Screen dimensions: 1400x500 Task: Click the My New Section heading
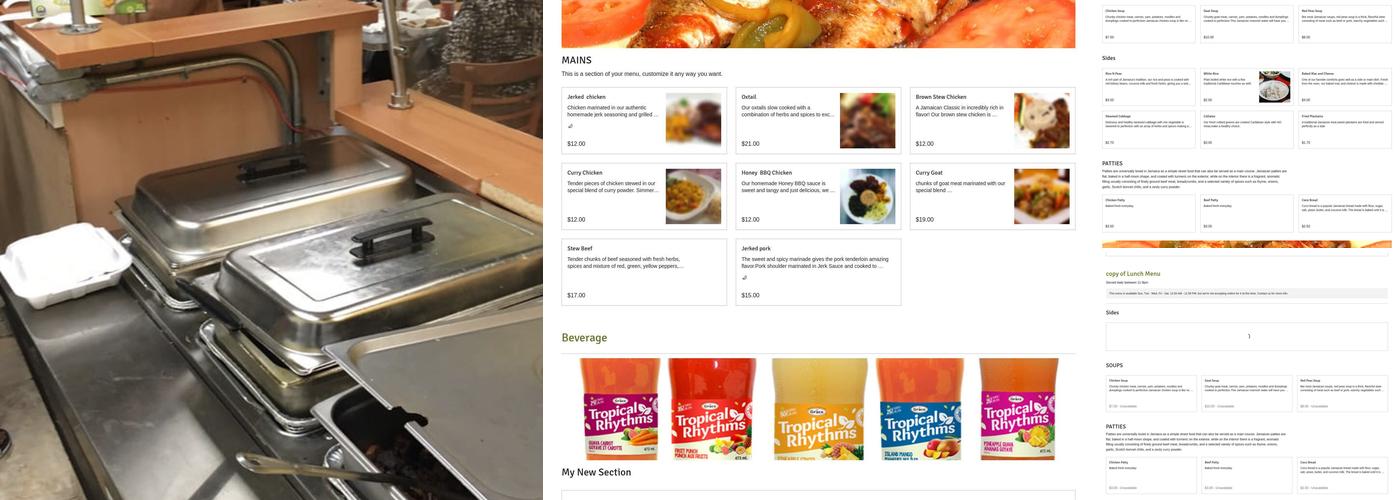pyautogui.click(x=596, y=472)
